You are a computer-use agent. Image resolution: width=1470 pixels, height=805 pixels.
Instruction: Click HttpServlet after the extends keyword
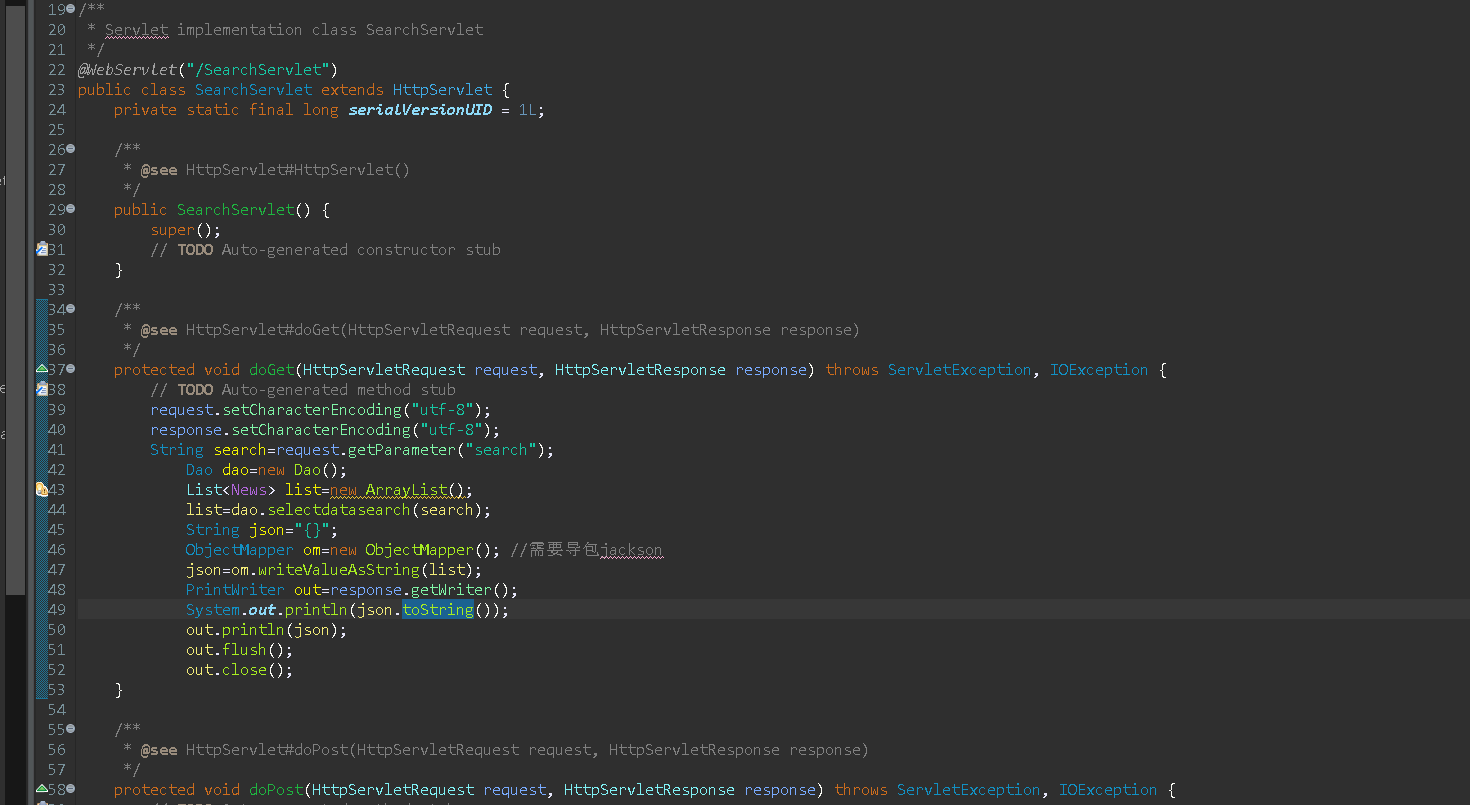[442, 90]
